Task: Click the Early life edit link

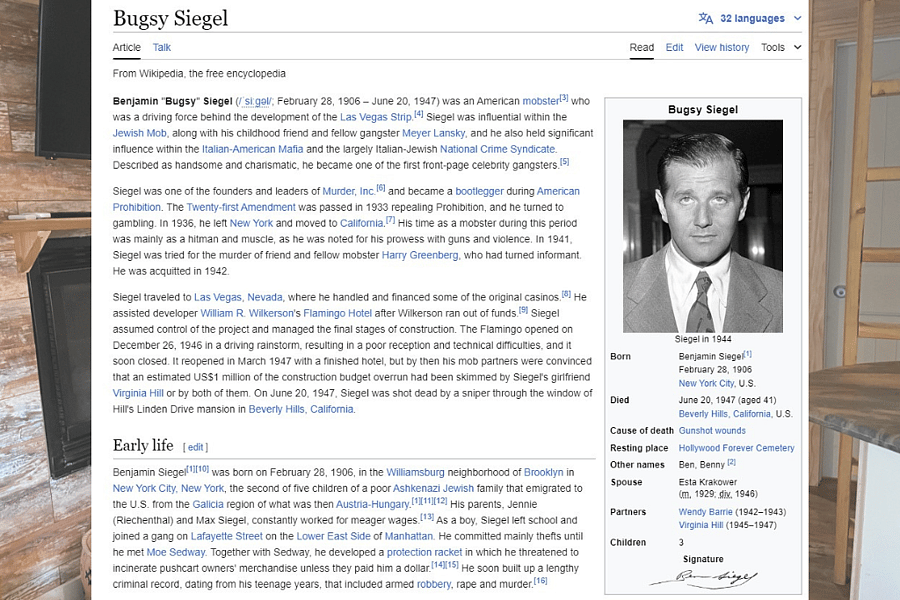Action: [195, 447]
